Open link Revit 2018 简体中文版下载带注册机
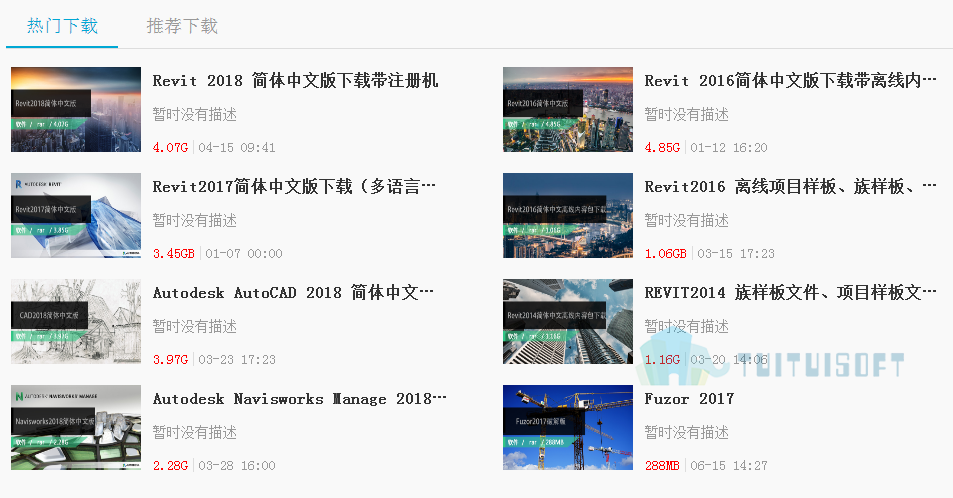 click(x=295, y=80)
